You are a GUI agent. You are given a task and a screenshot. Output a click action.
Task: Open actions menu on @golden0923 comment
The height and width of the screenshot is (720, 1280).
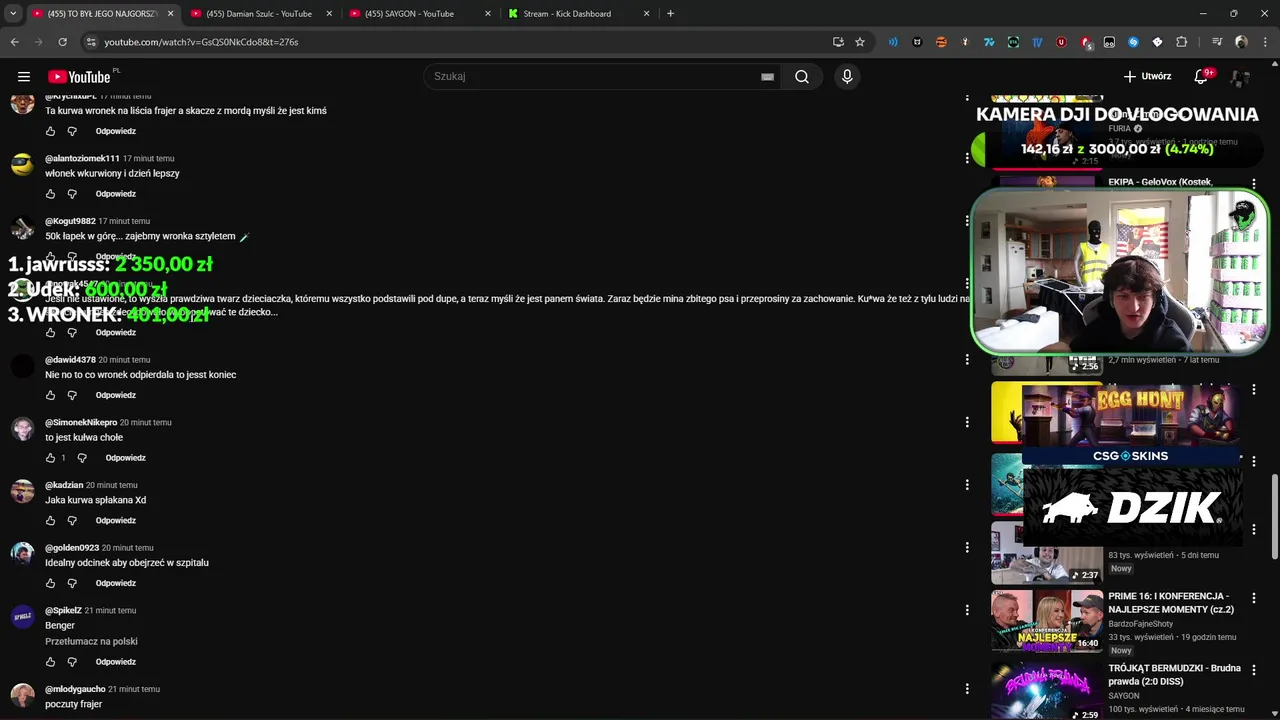coord(967,548)
